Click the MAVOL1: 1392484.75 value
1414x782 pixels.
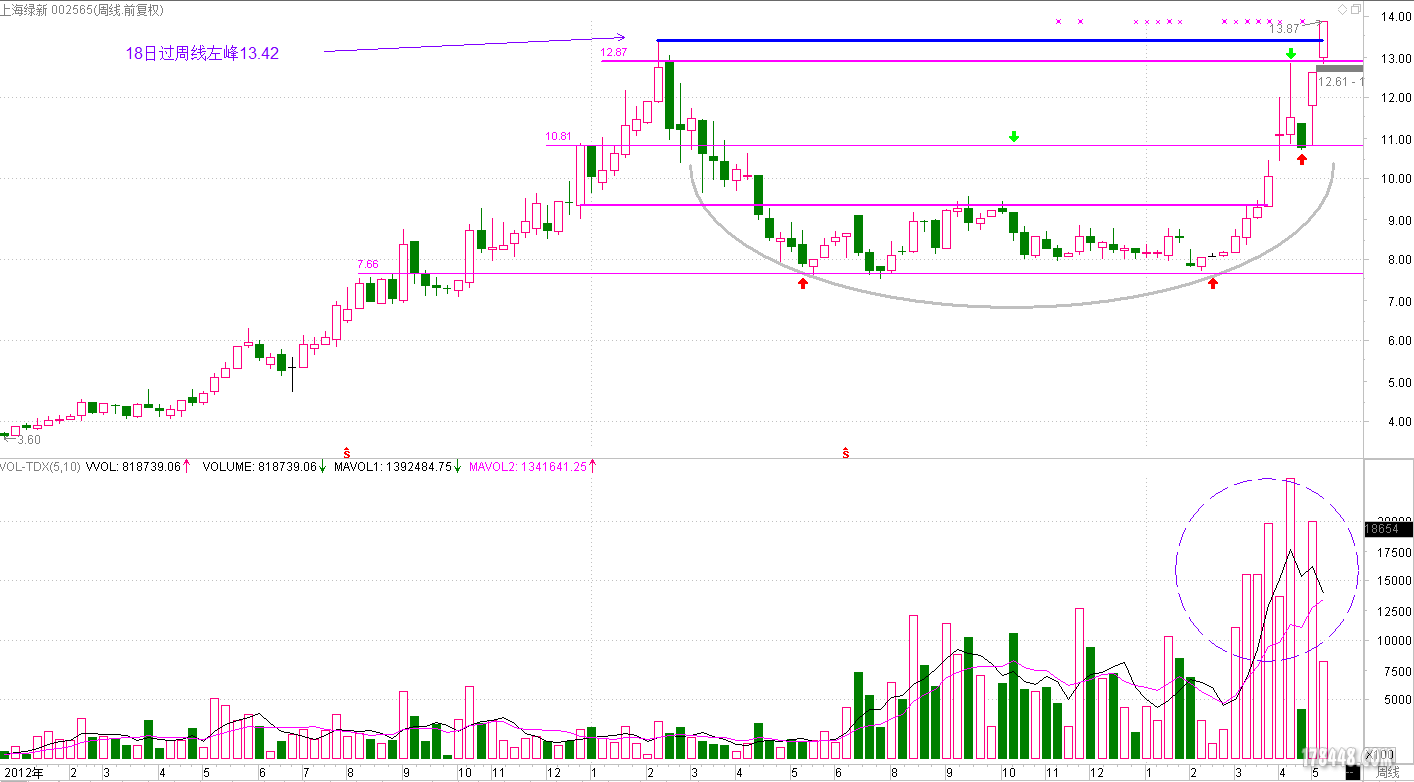392,466
